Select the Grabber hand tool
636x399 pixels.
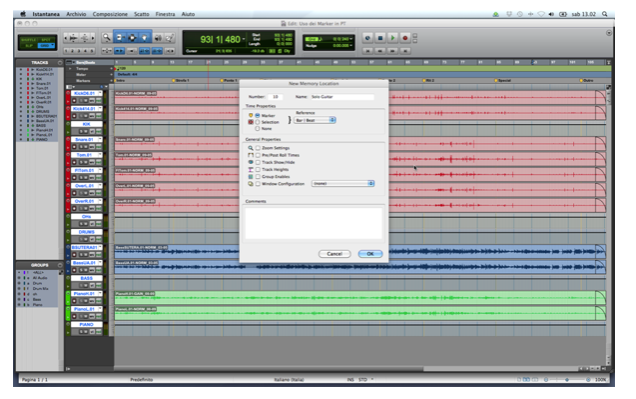coord(145,38)
